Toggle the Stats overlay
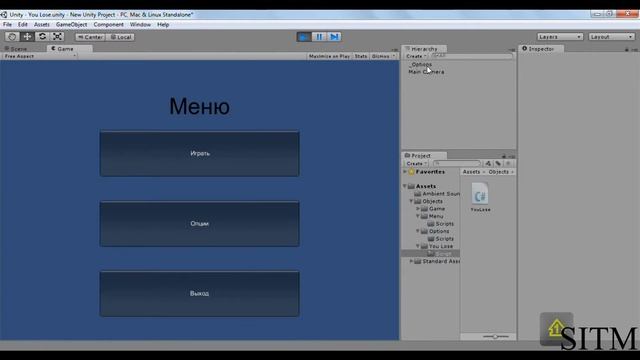This screenshot has width=640, height=360. tap(361, 56)
